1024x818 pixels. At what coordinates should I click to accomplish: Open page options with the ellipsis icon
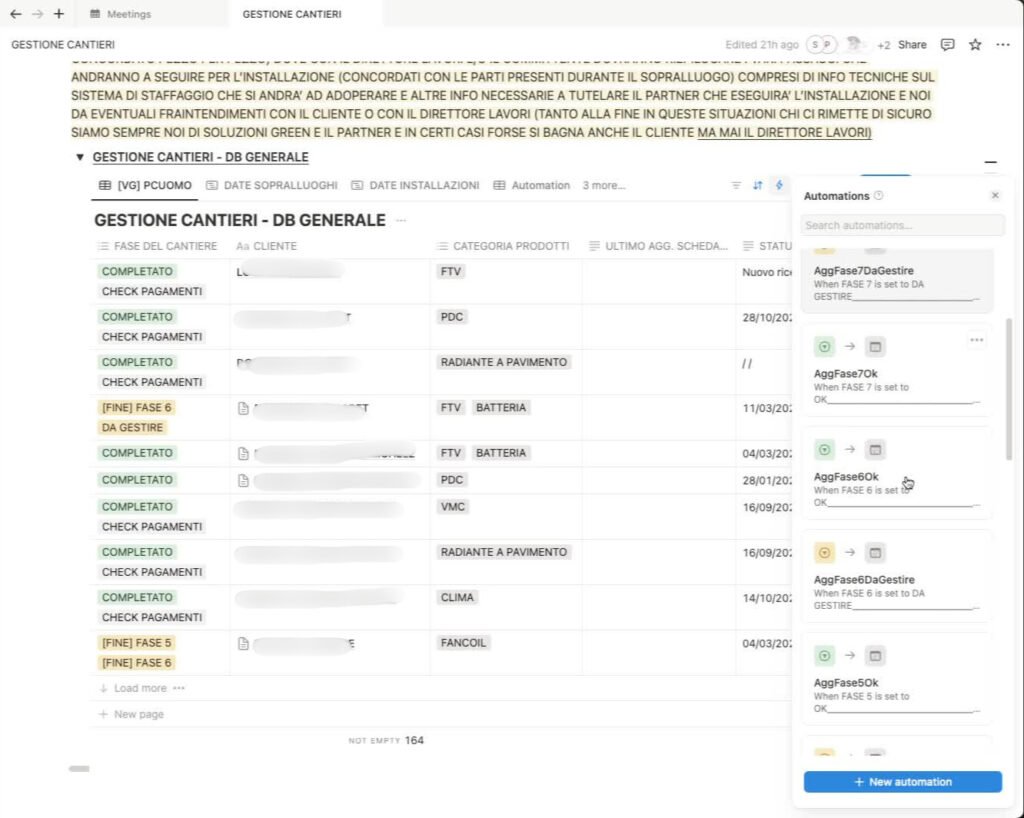(1001, 45)
